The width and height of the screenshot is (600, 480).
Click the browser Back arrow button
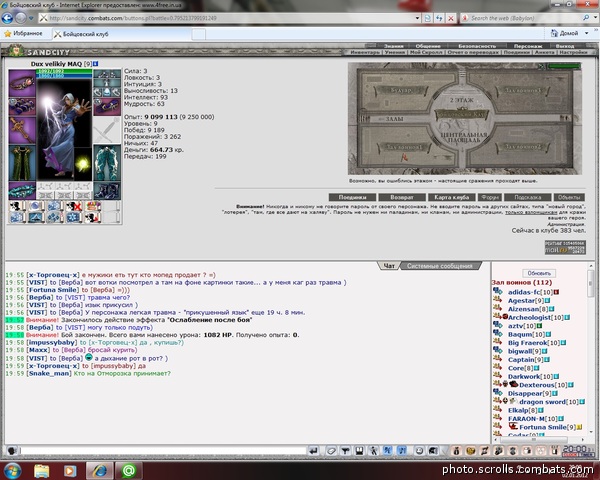(x=7, y=18)
